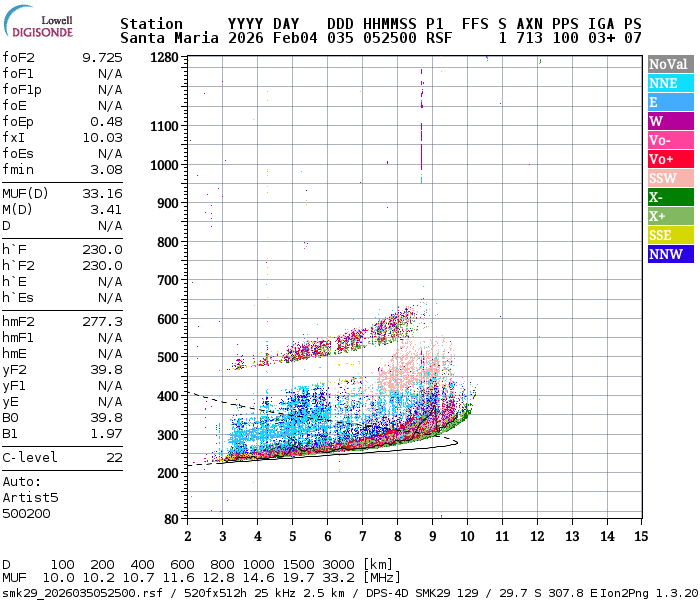Click the Artist5 auto-scaling label
700x600 pixels.
[x=30, y=497]
